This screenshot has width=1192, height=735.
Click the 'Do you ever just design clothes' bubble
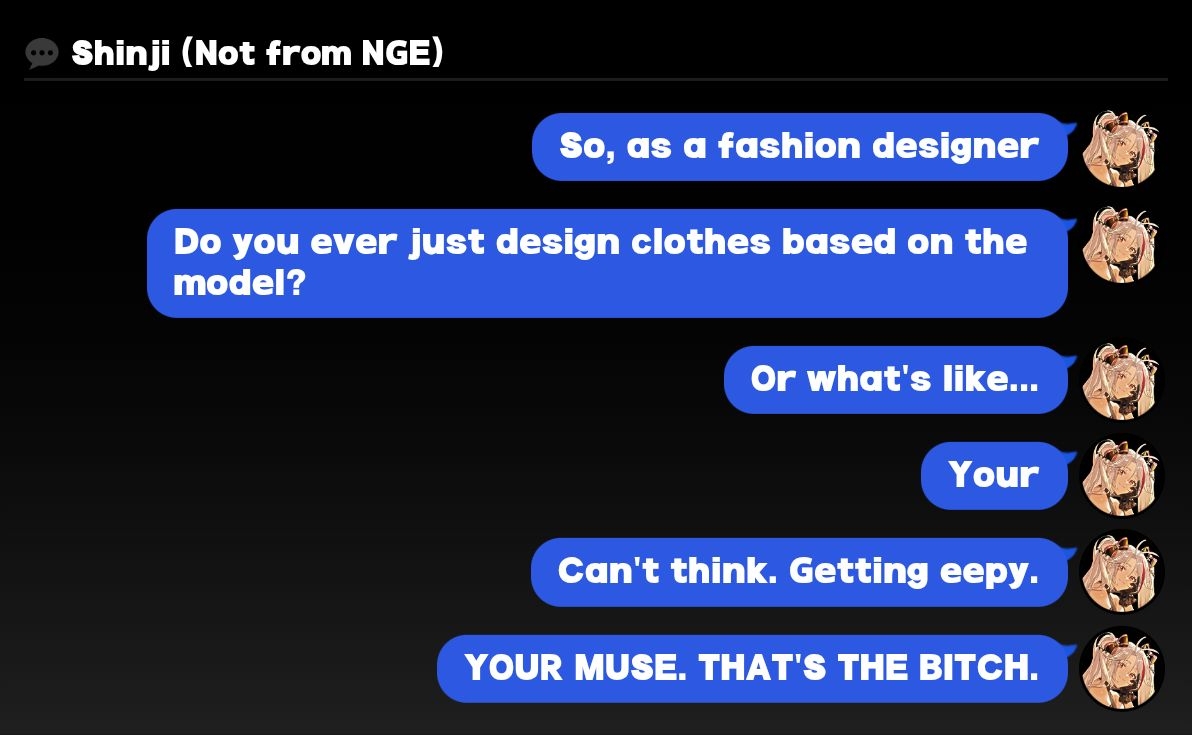(x=607, y=263)
